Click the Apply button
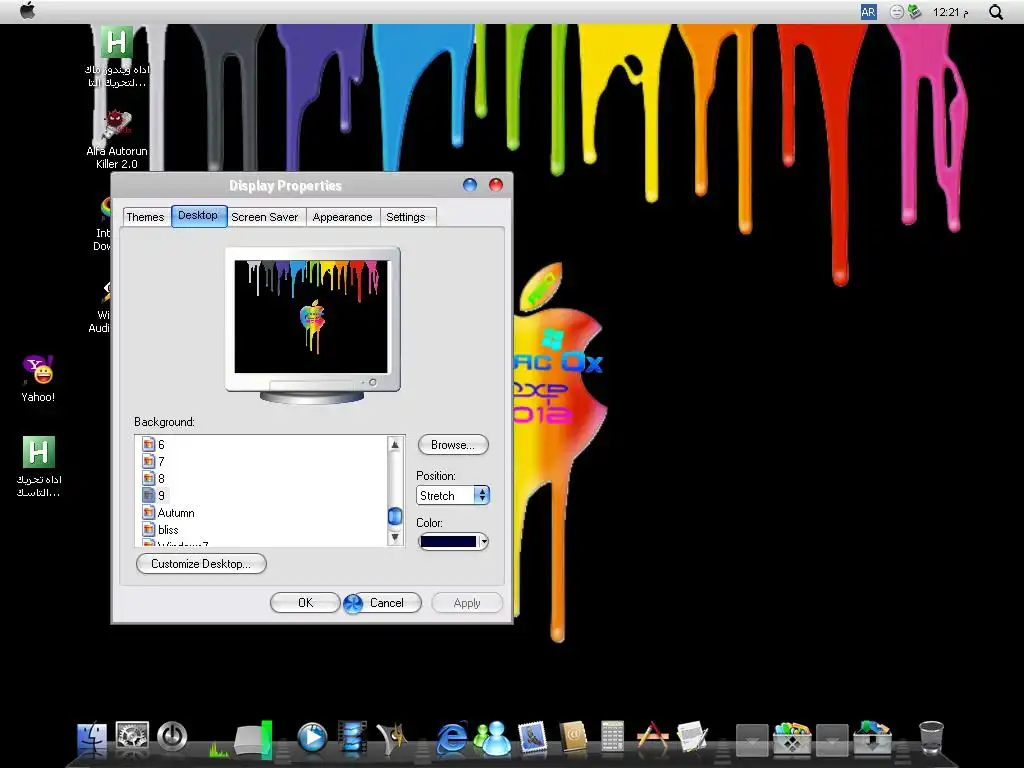The image size is (1024, 768). (x=467, y=603)
